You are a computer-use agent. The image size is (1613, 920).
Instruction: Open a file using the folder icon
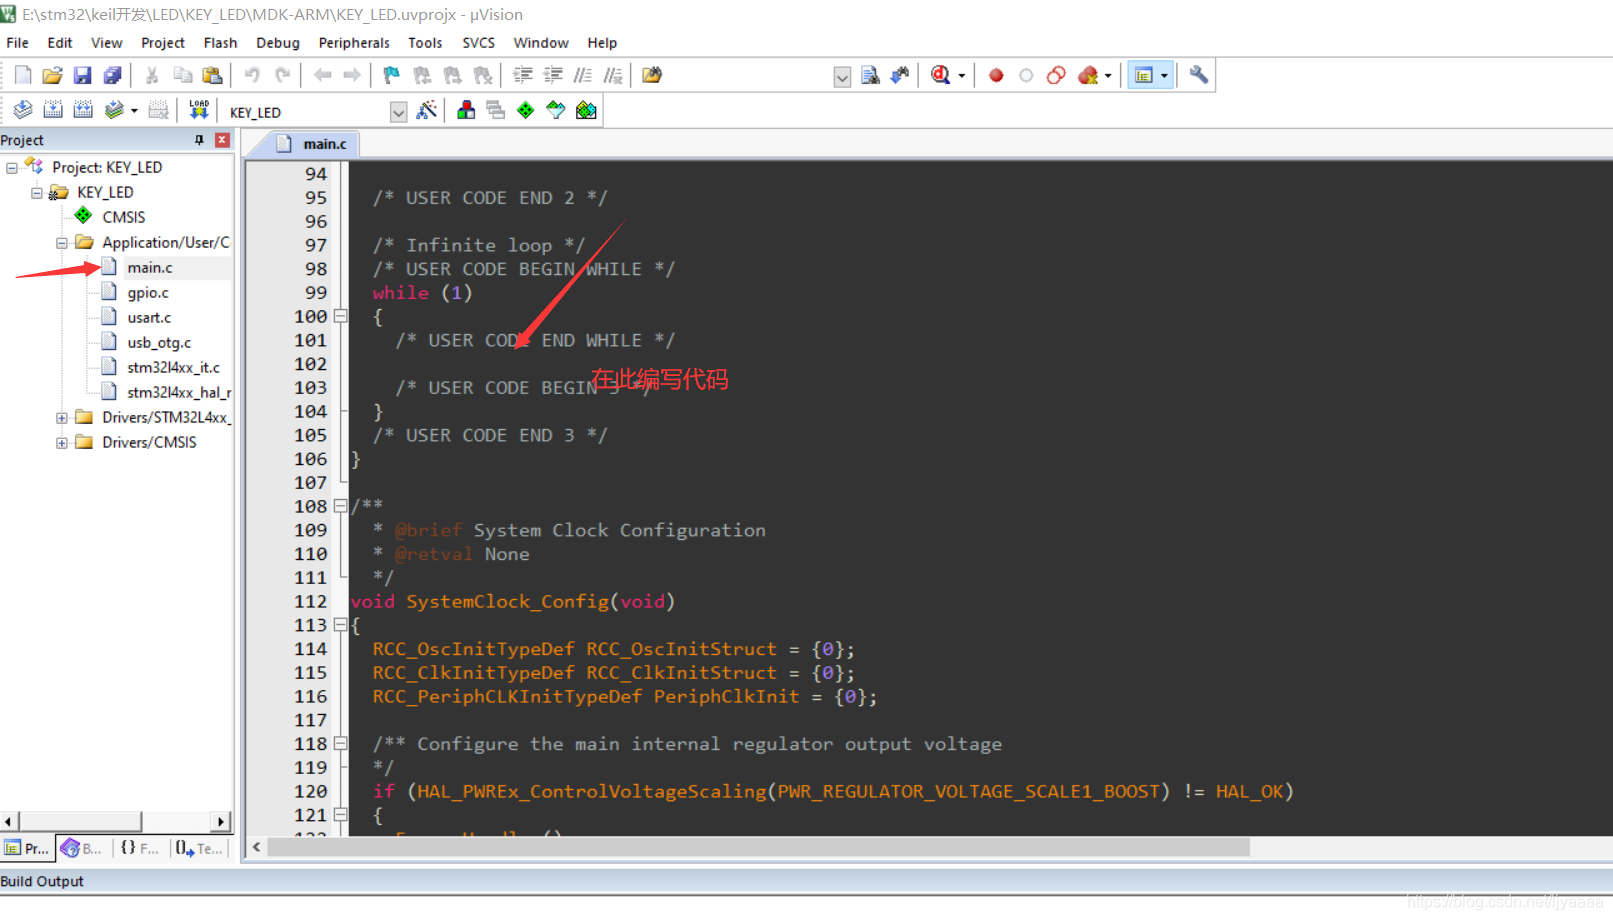pyautogui.click(x=52, y=75)
